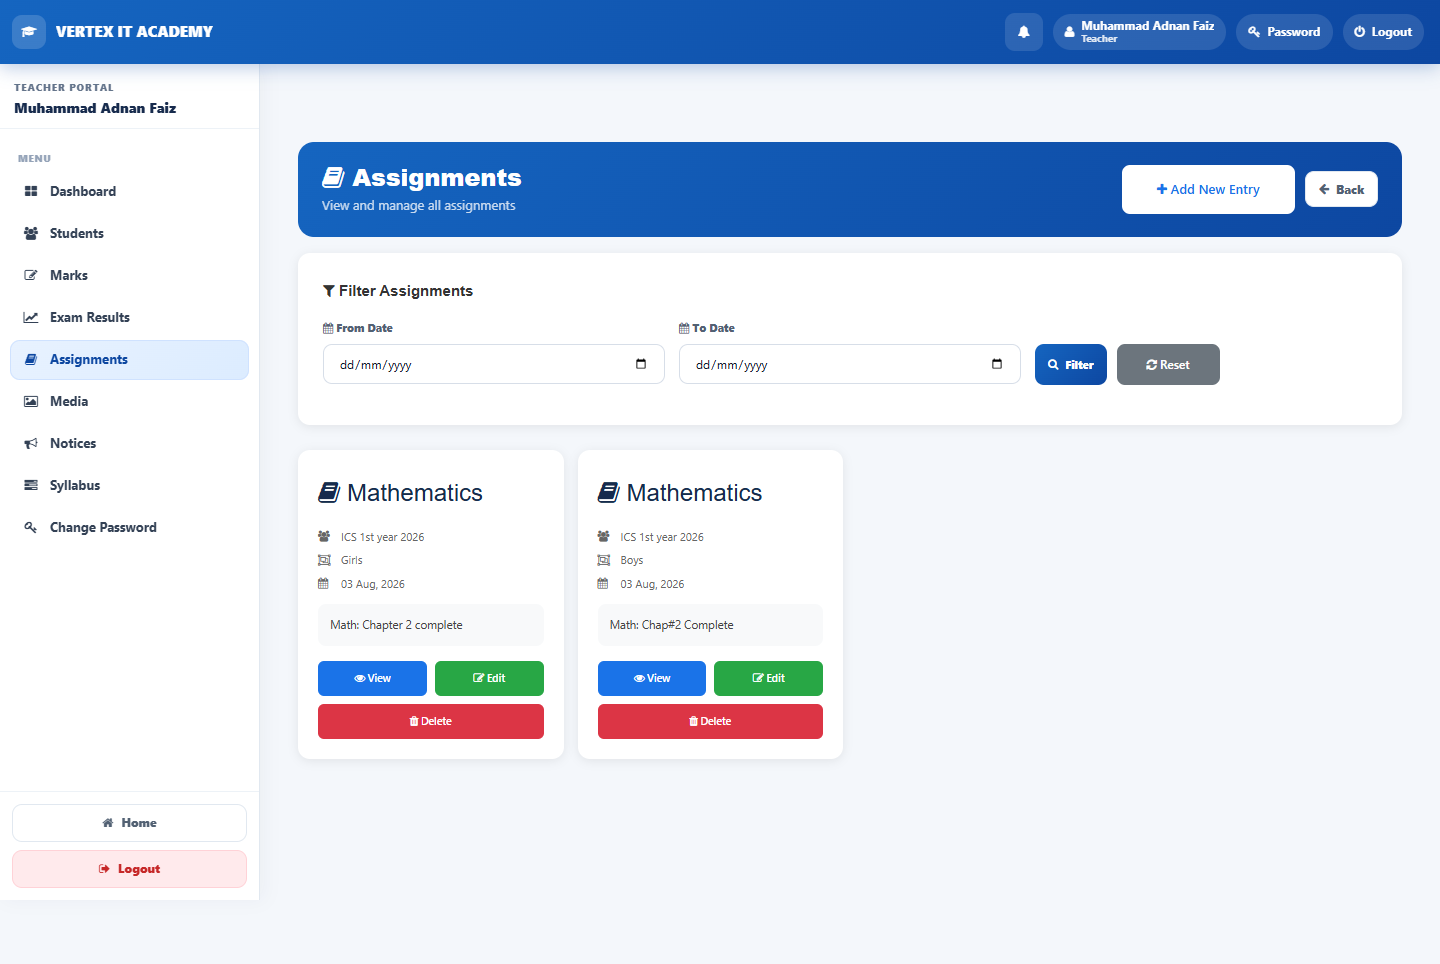1440x964 pixels.
Task: Focus the To Date input field
Action: (x=850, y=364)
